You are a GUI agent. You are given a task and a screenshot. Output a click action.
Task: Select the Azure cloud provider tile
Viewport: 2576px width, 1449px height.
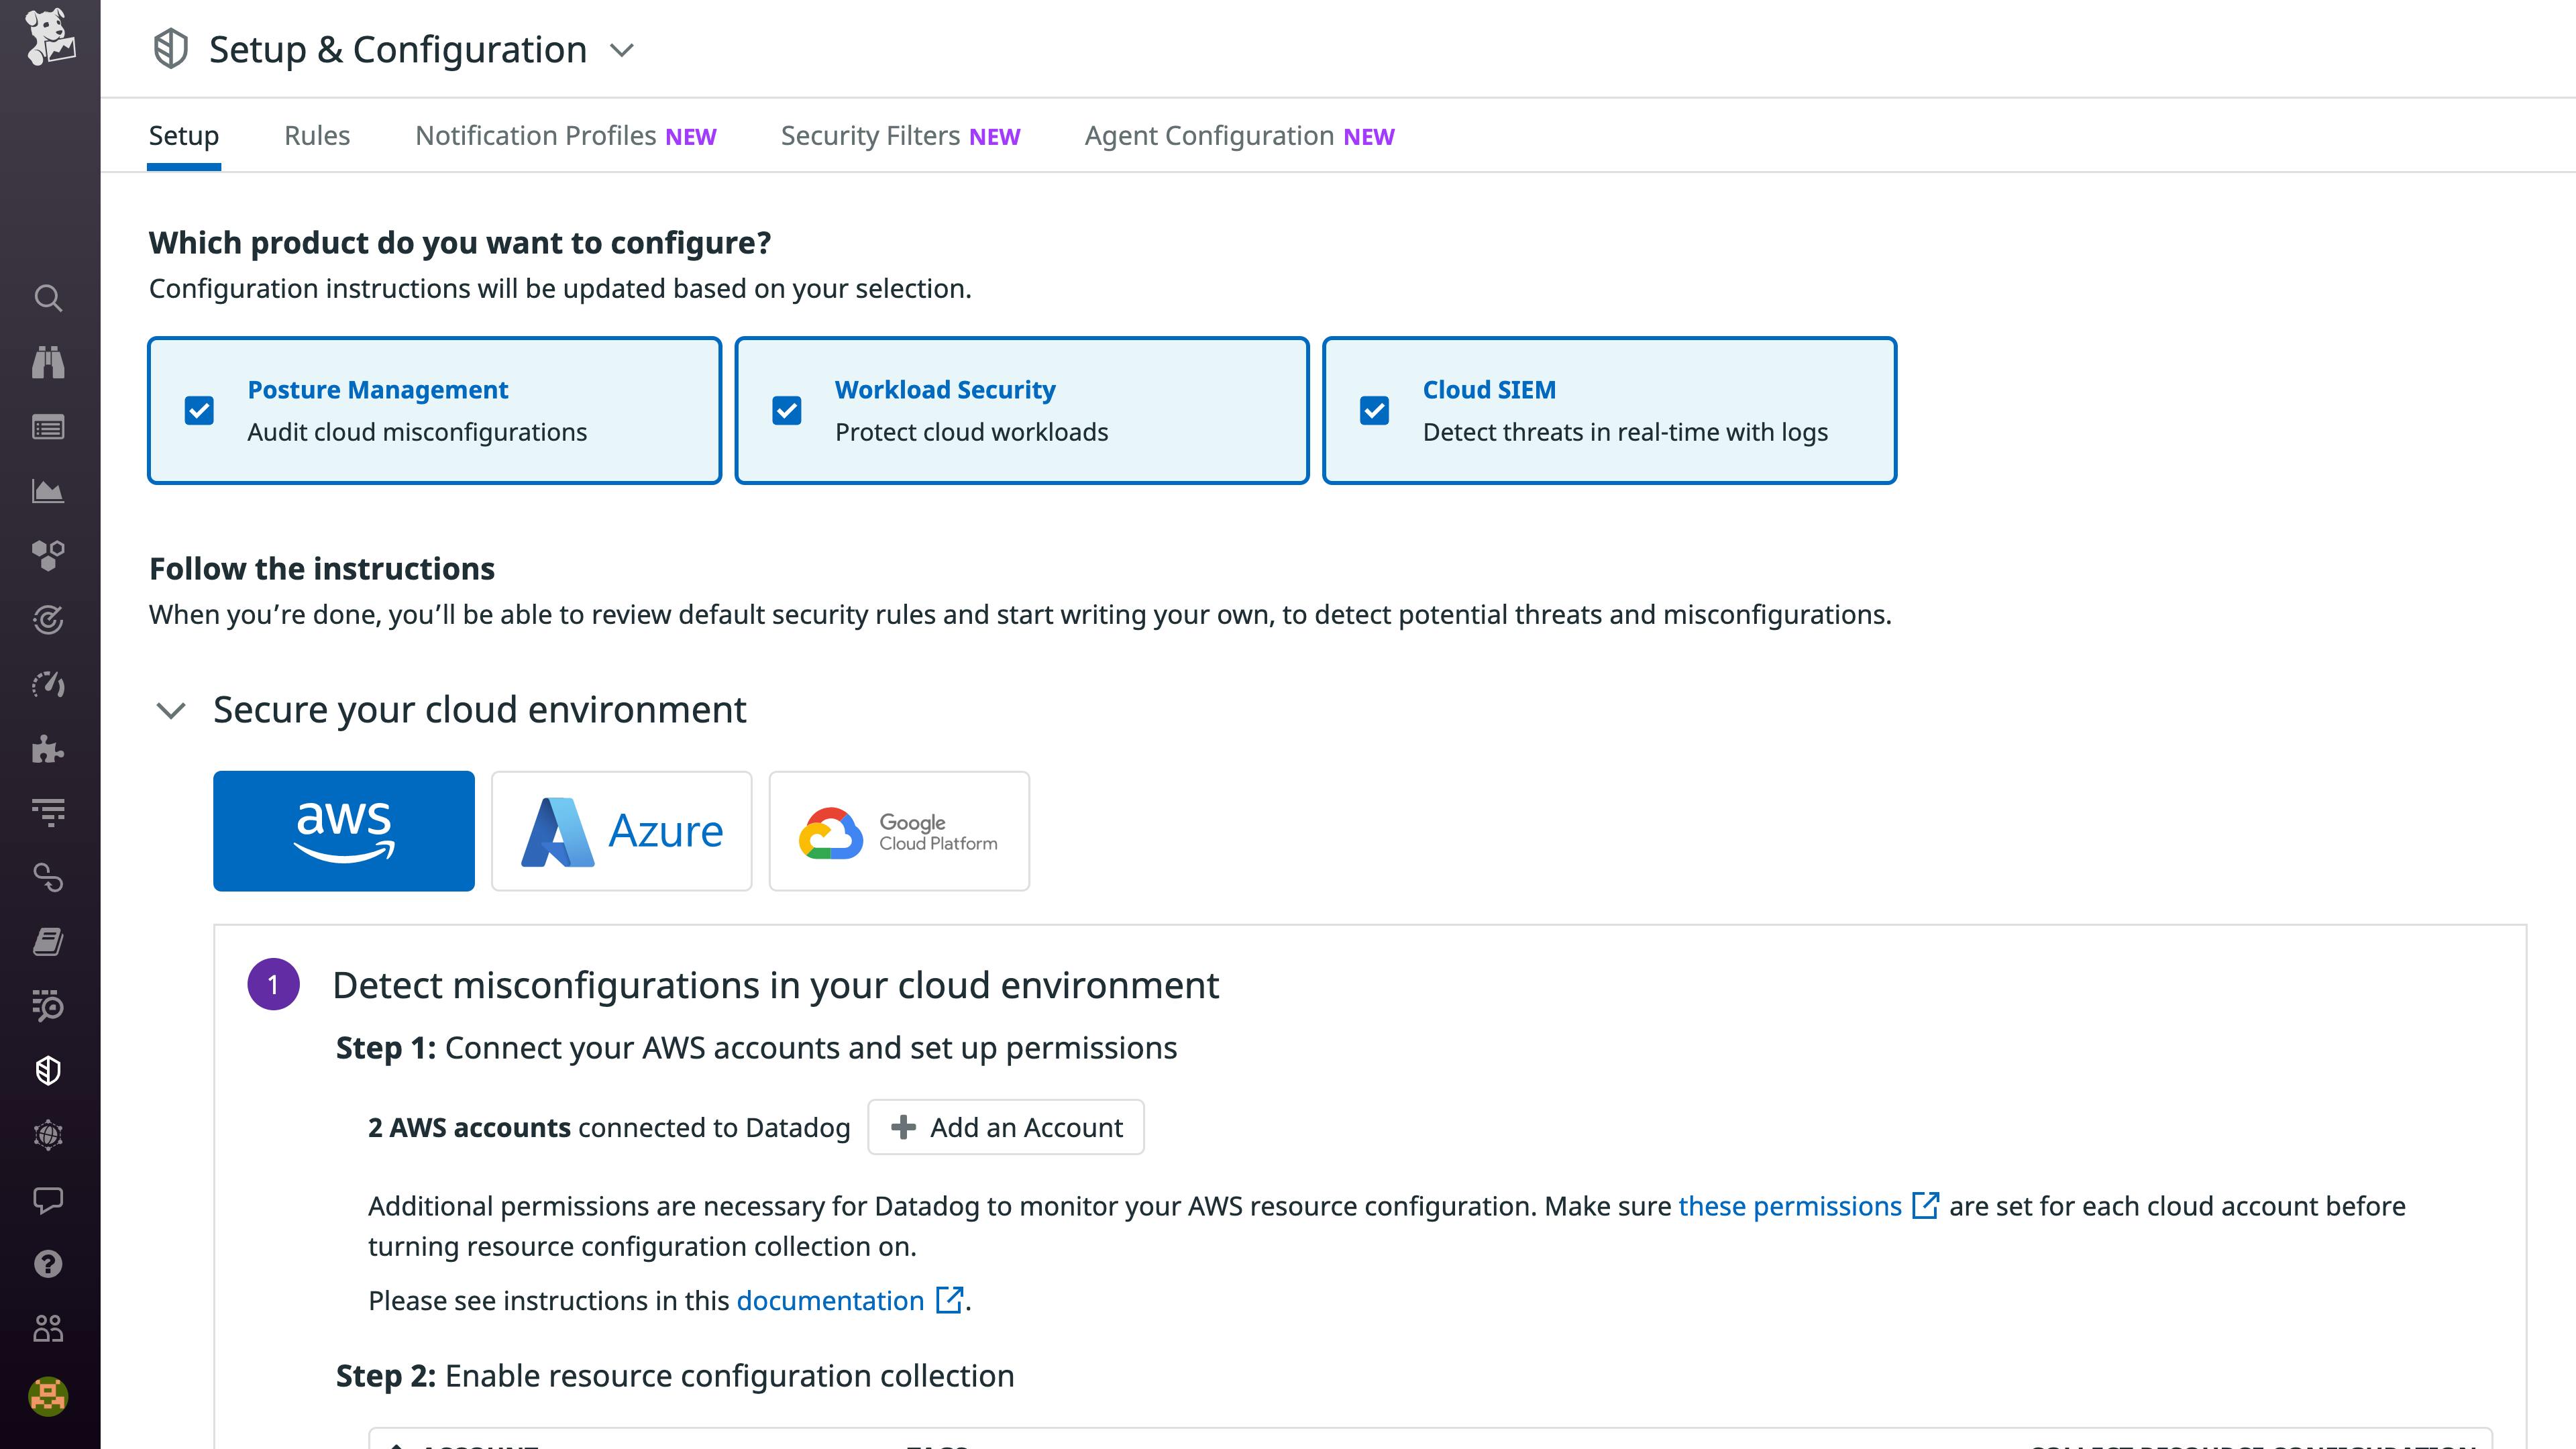pos(621,830)
